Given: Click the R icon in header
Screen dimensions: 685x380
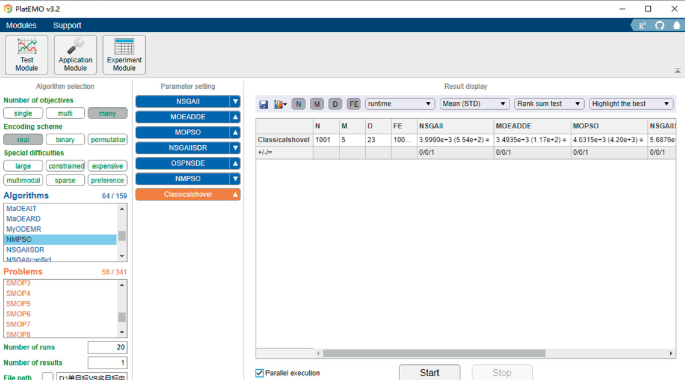Looking at the screenshot, I should coord(642,25).
